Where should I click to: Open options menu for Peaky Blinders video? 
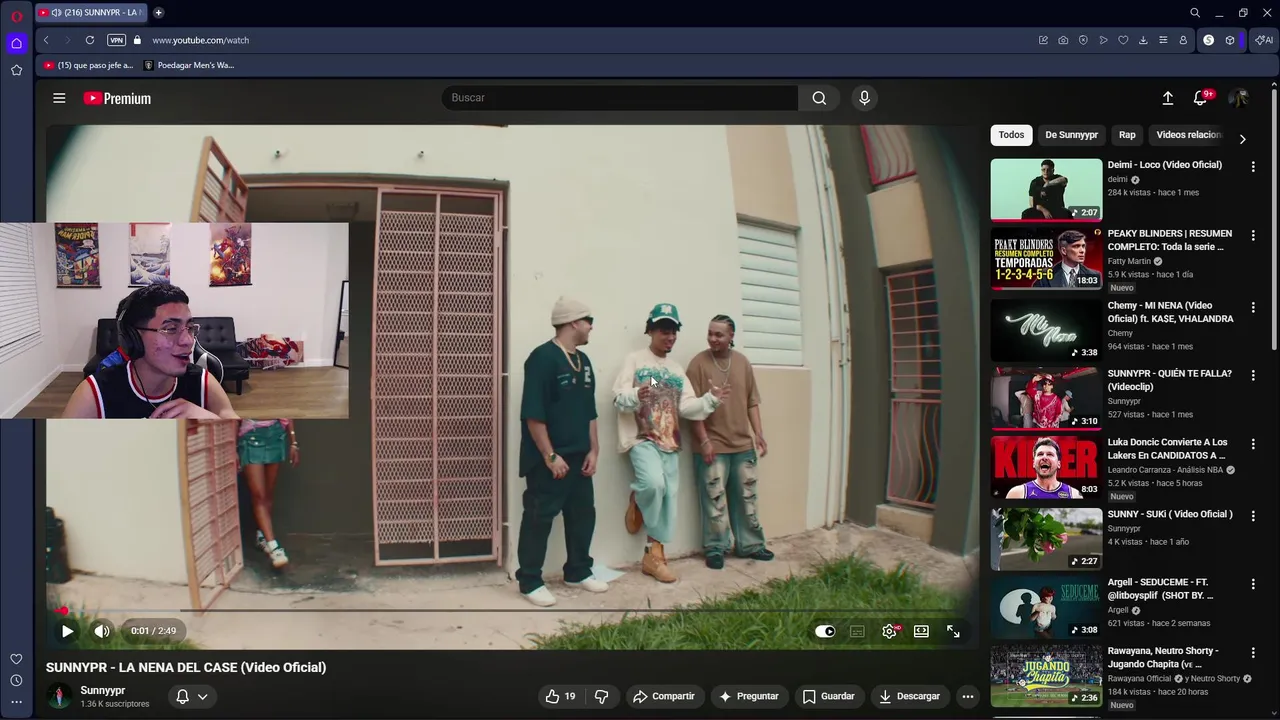pyautogui.click(x=1253, y=235)
